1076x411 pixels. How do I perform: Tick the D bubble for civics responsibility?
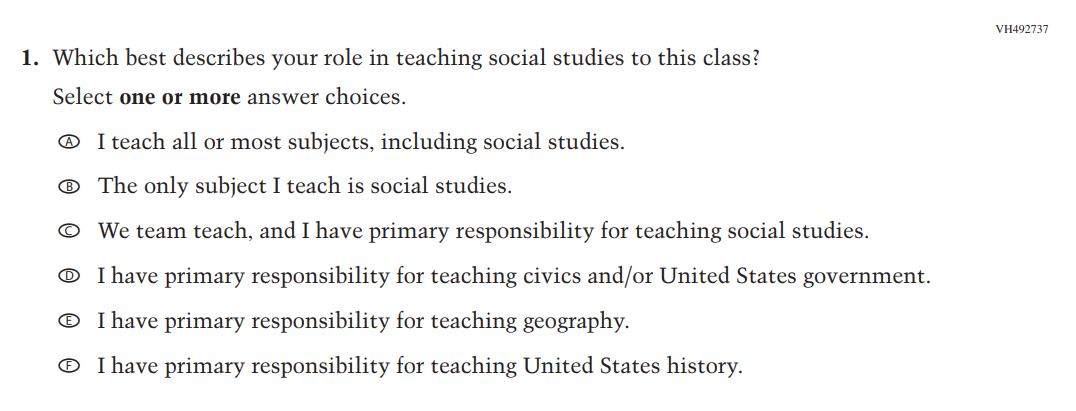point(69,277)
